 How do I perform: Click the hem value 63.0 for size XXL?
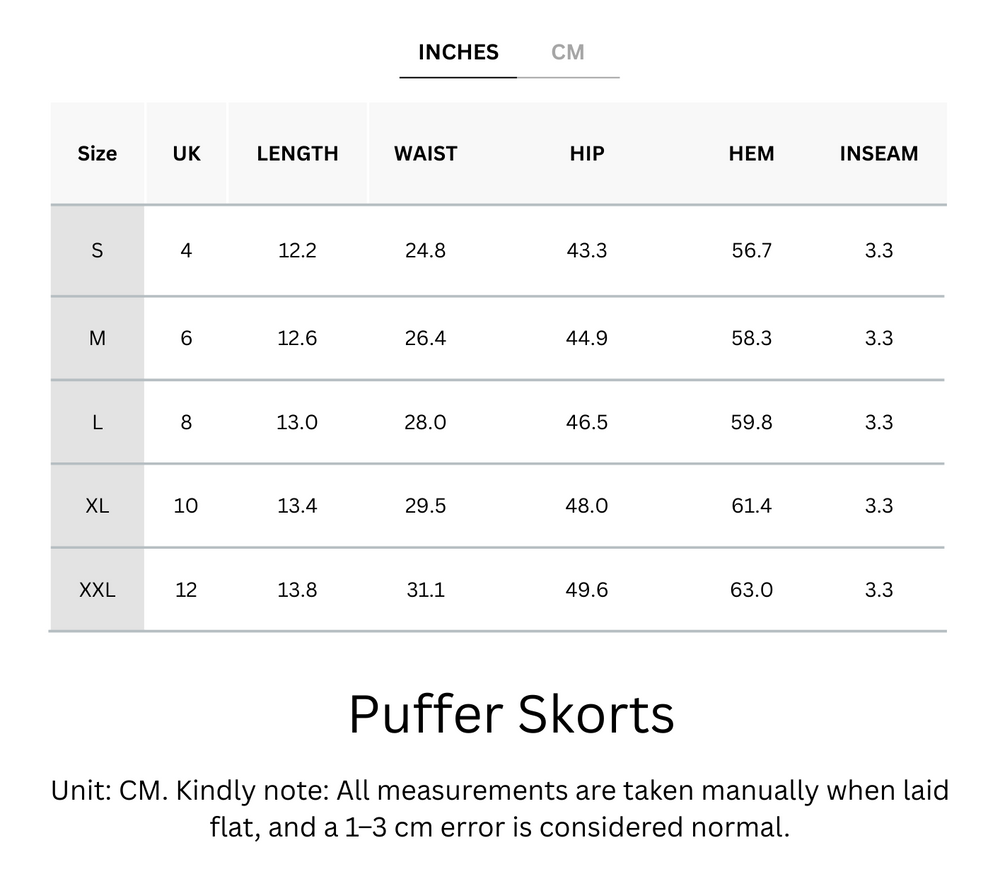(x=751, y=590)
